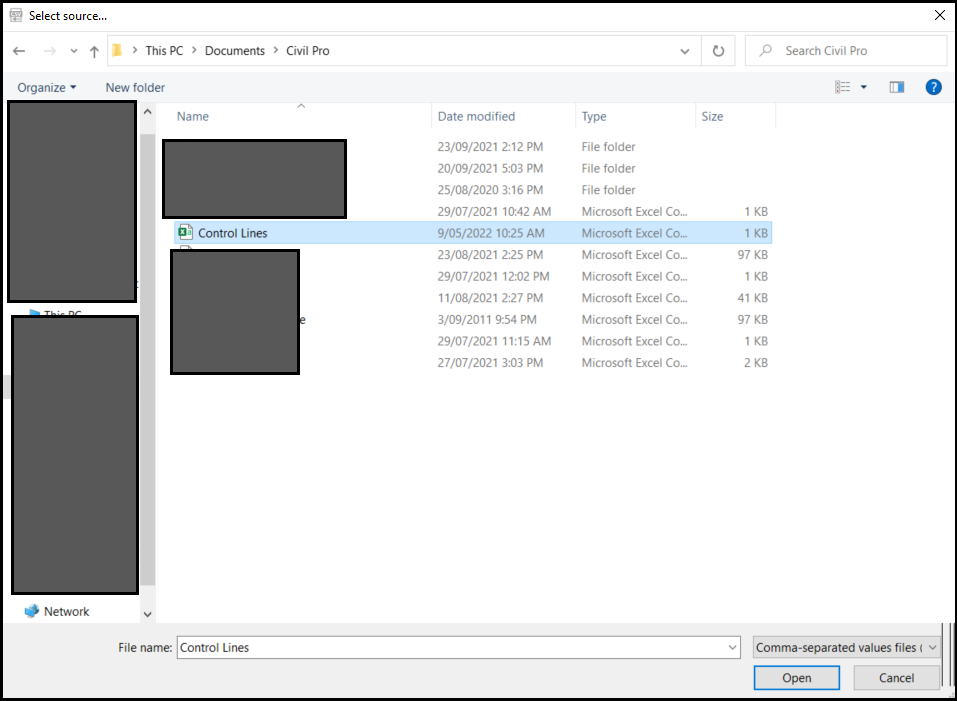The image size is (957, 701).
Task: Click the change view layout icon
Action: pos(843,87)
